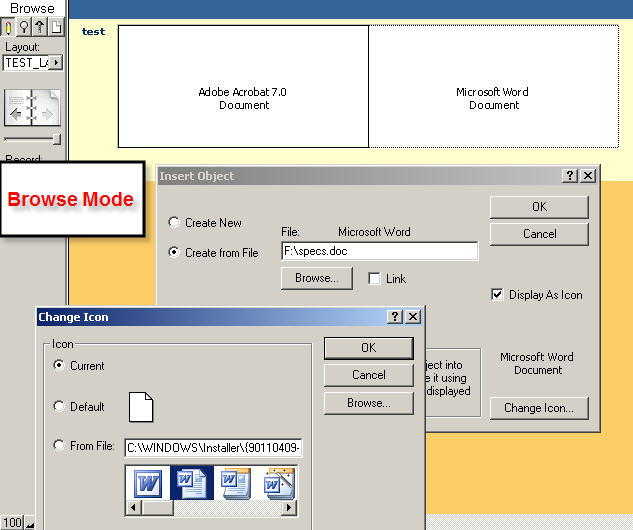Click the 'test' field label
Screen dimensions: 633x530
(93, 31)
